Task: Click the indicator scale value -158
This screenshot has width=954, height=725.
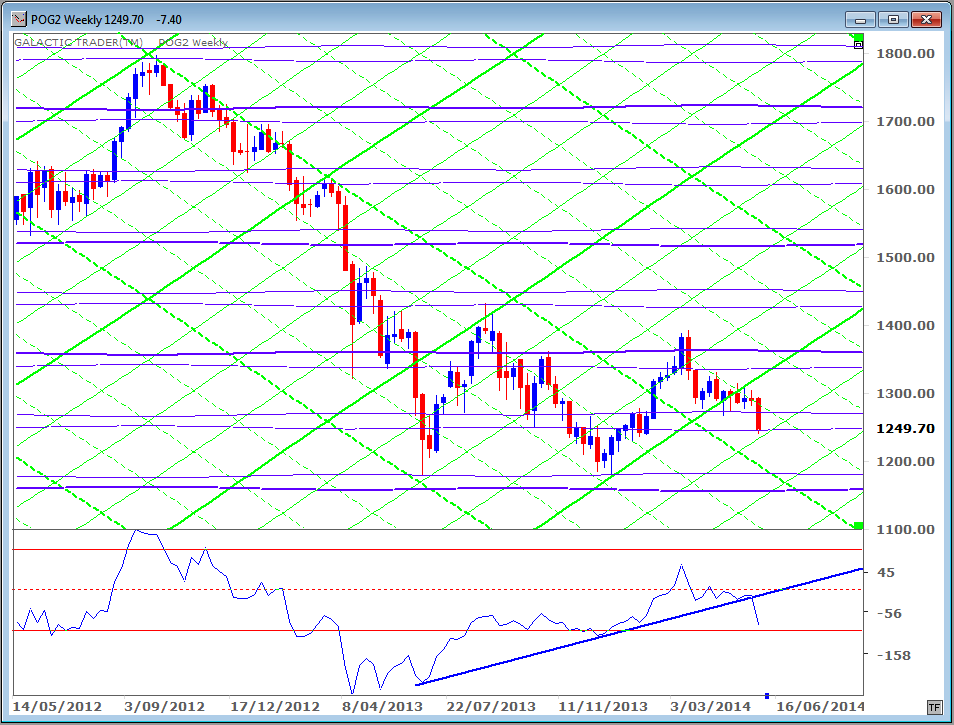Action: [x=893, y=655]
